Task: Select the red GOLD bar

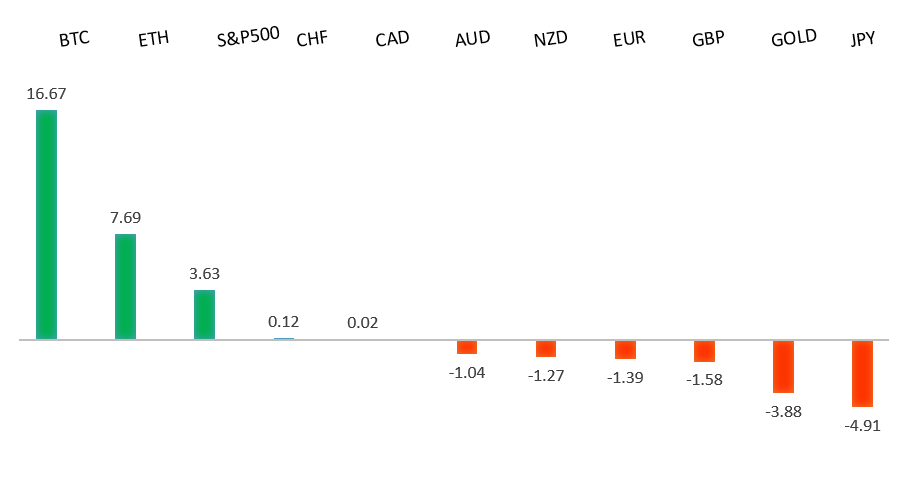Action: 783,366
